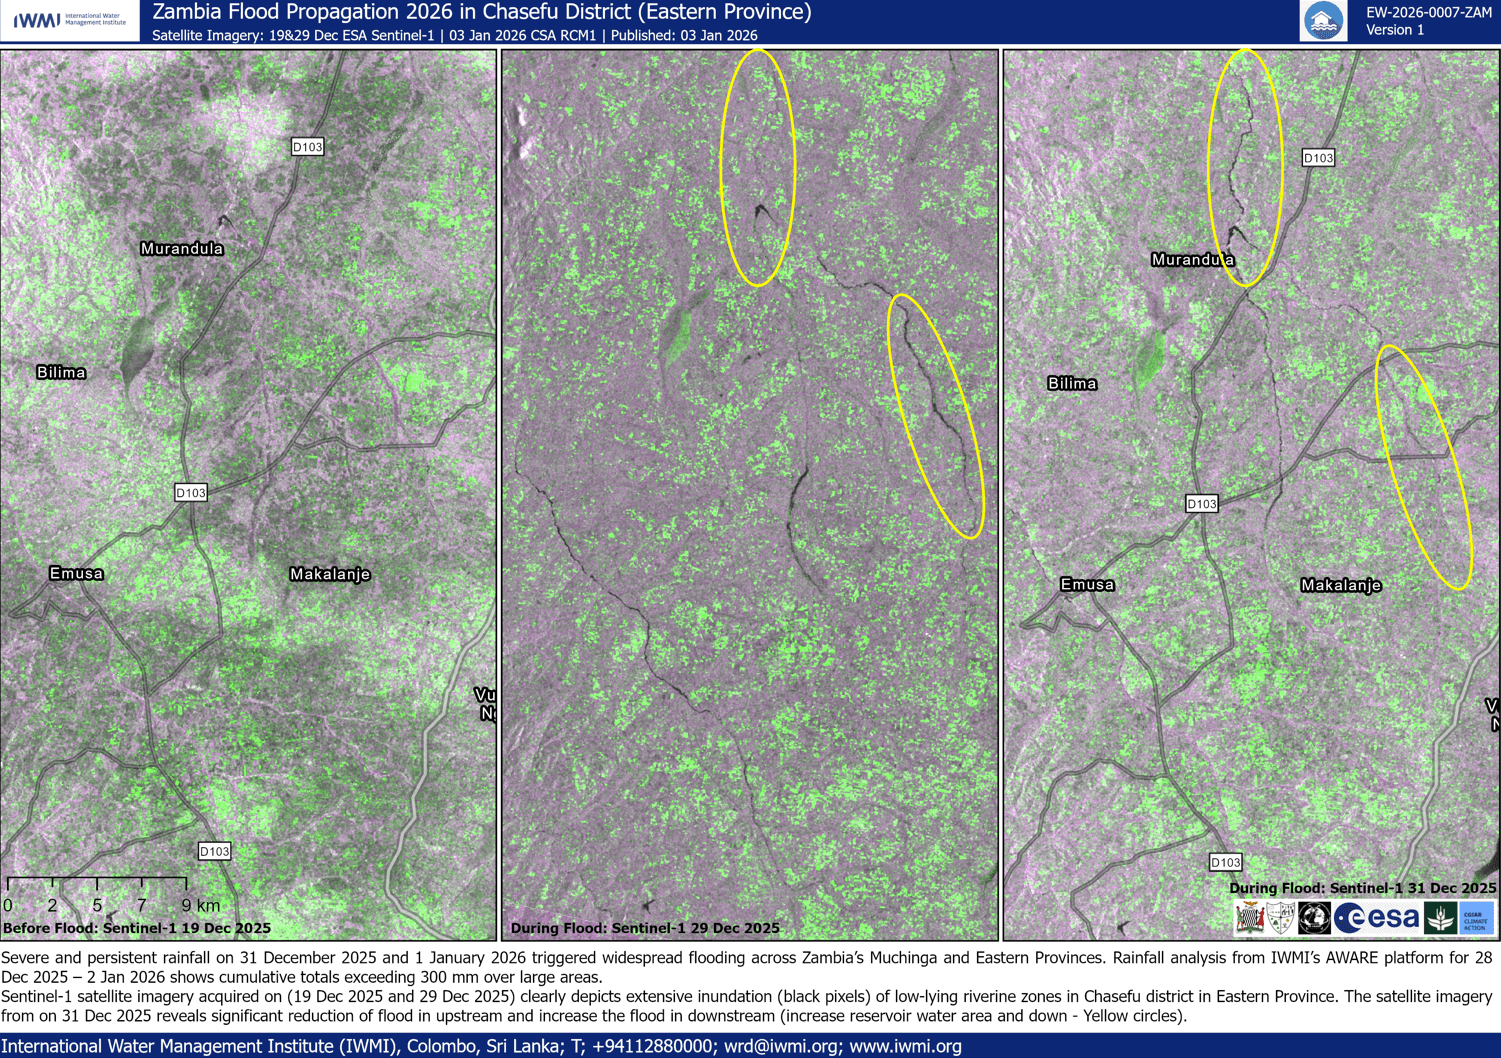Click the Bilima label in the right map
Image resolution: width=1501 pixels, height=1058 pixels.
pyautogui.click(x=1072, y=384)
